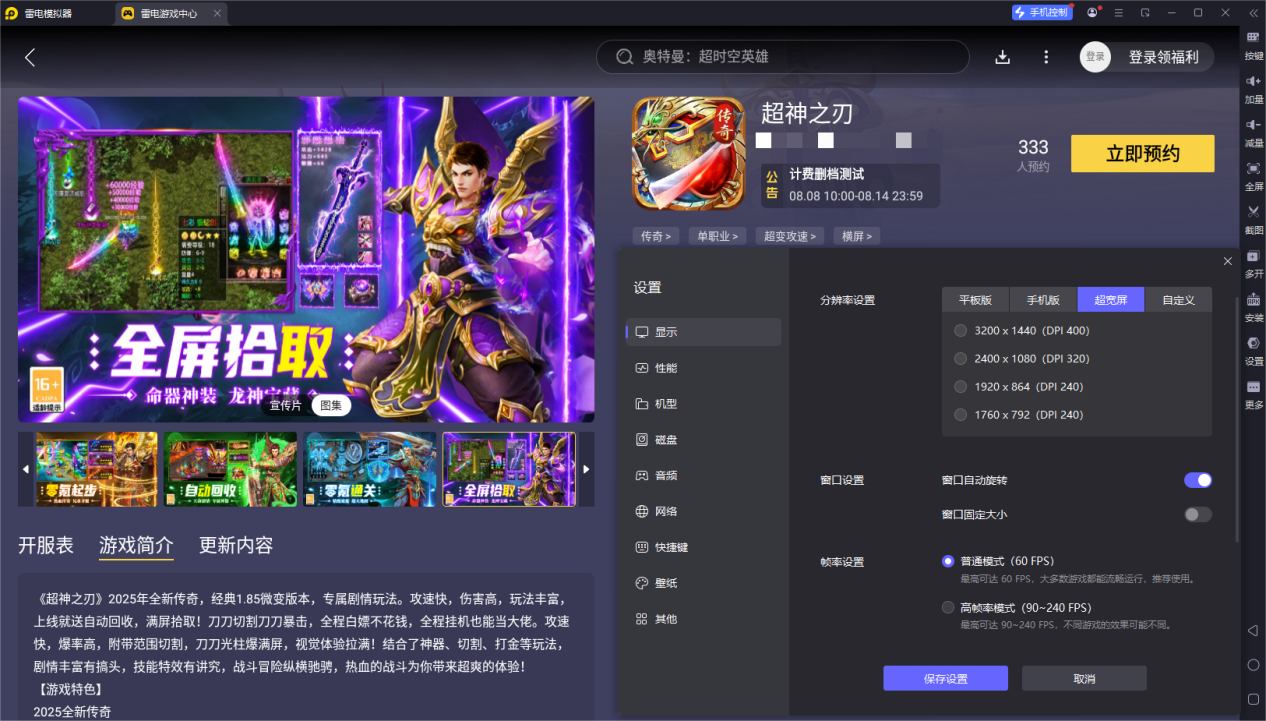
Task: Open the 网络 settings section
Action: [703, 511]
